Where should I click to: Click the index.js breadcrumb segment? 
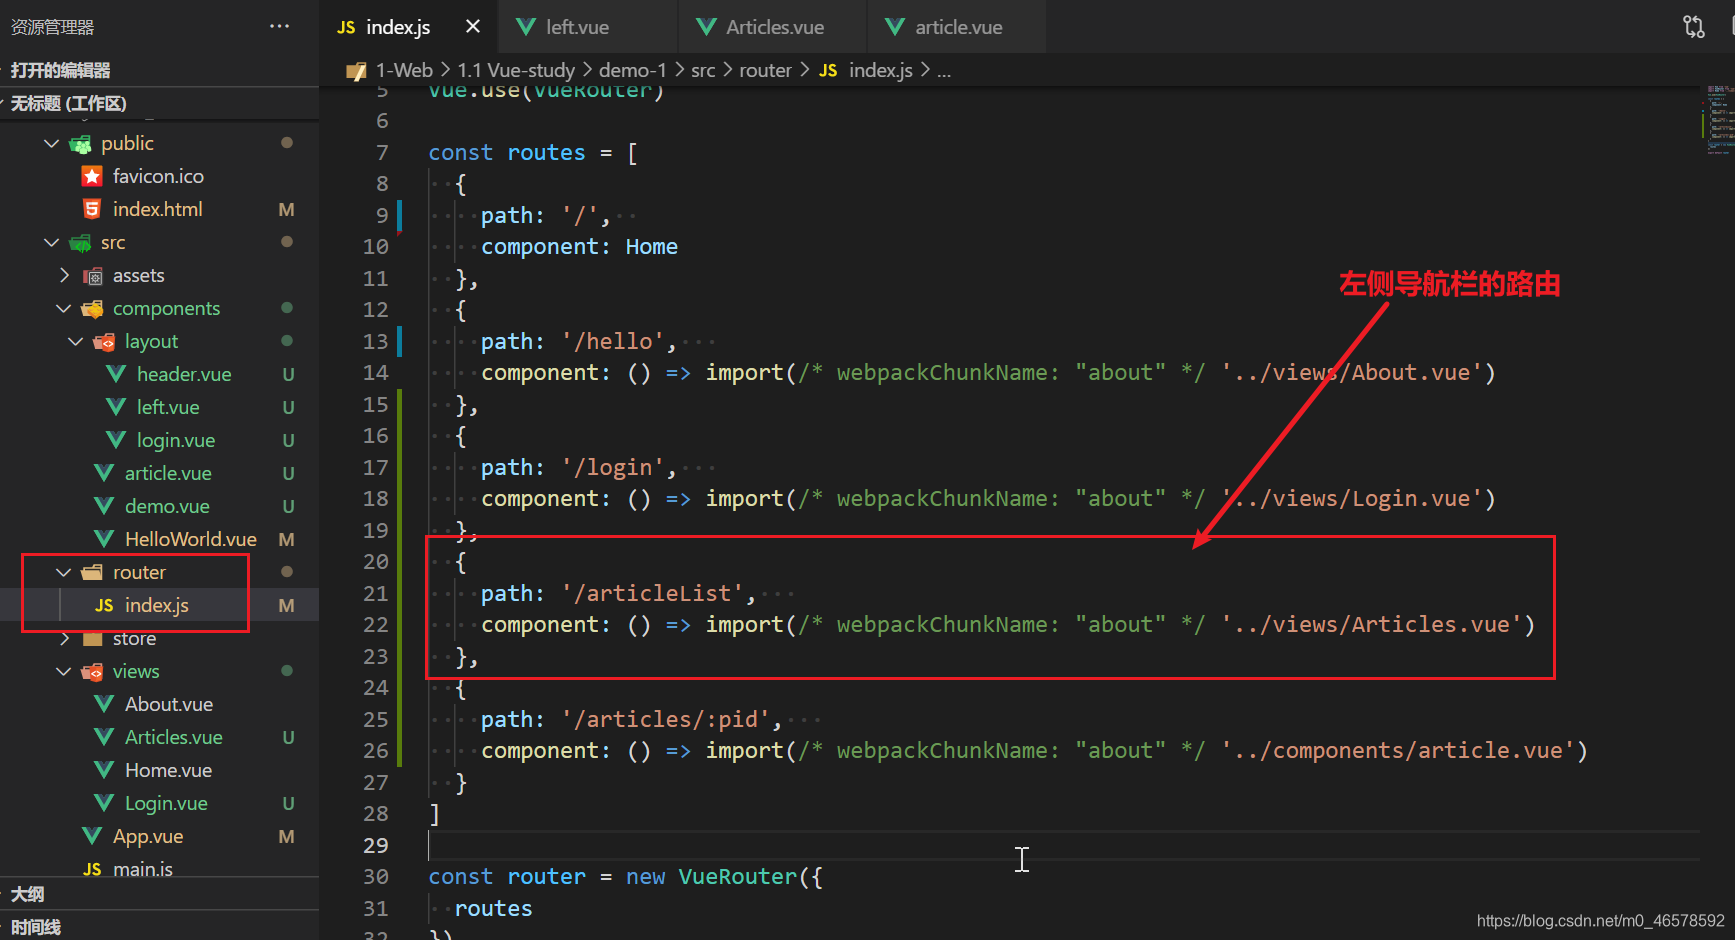coord(880,70)
